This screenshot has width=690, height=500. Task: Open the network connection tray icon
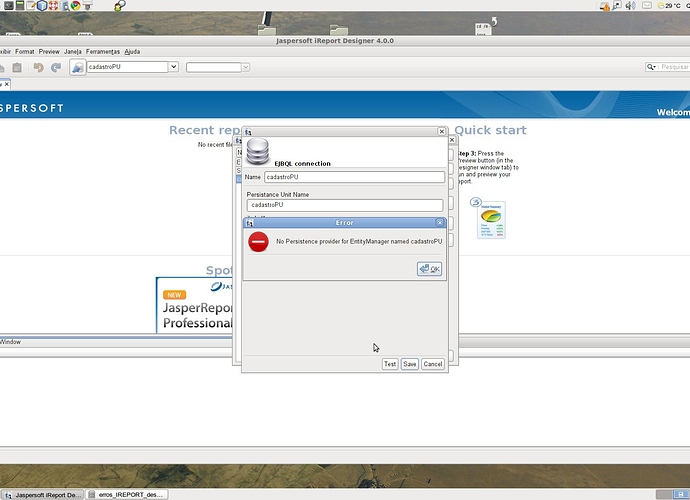617,5
